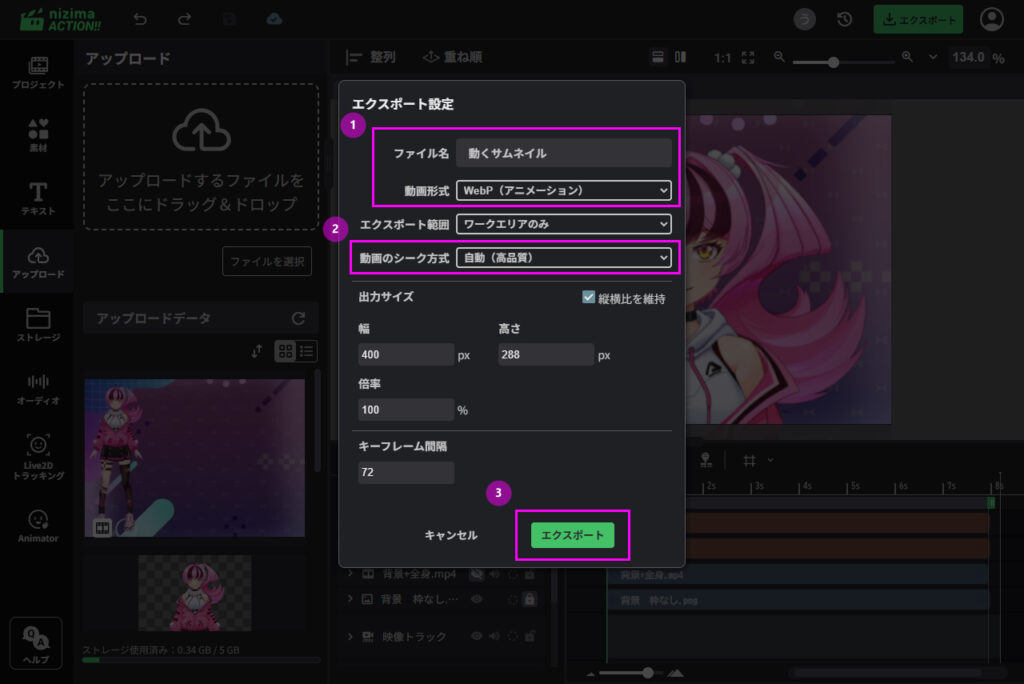
Task: Click the ファイル名 input field
Action: pos(563,153)
